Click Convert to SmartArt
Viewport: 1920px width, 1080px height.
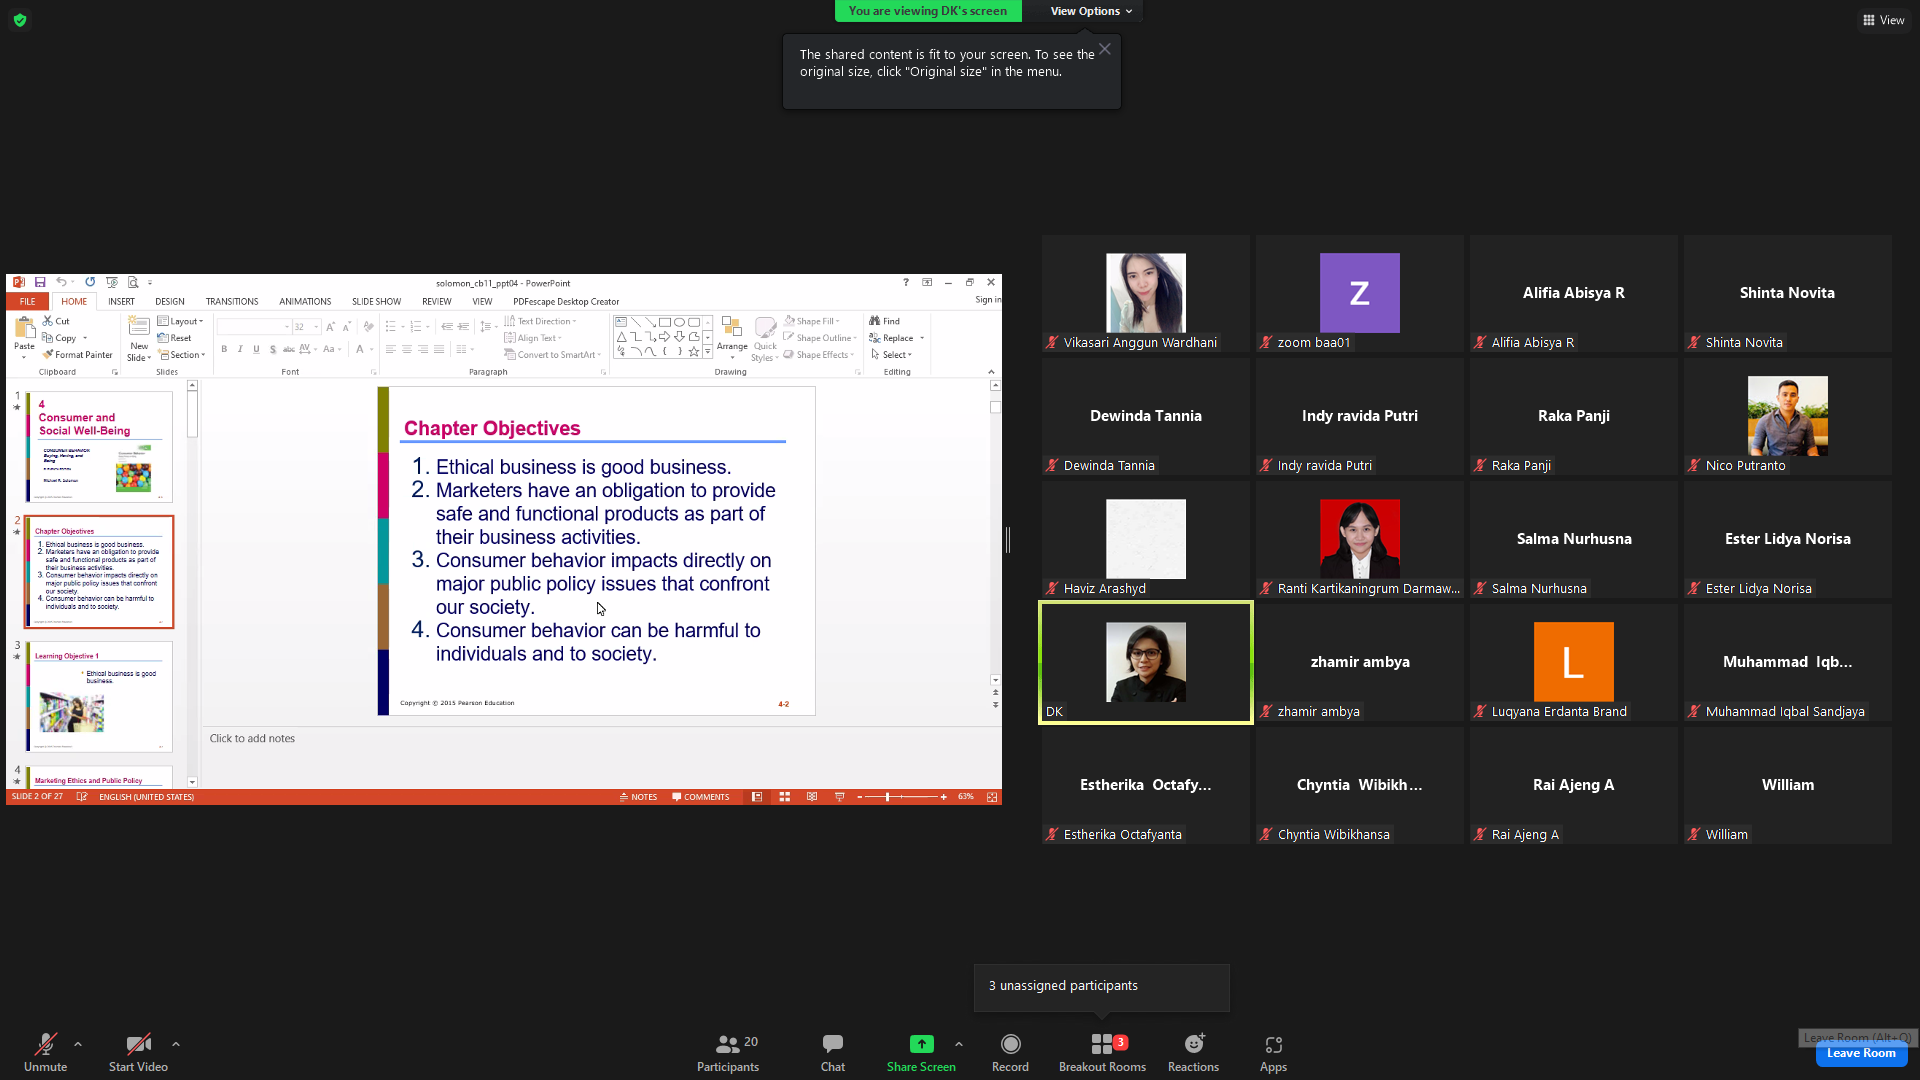coord(553,355)
